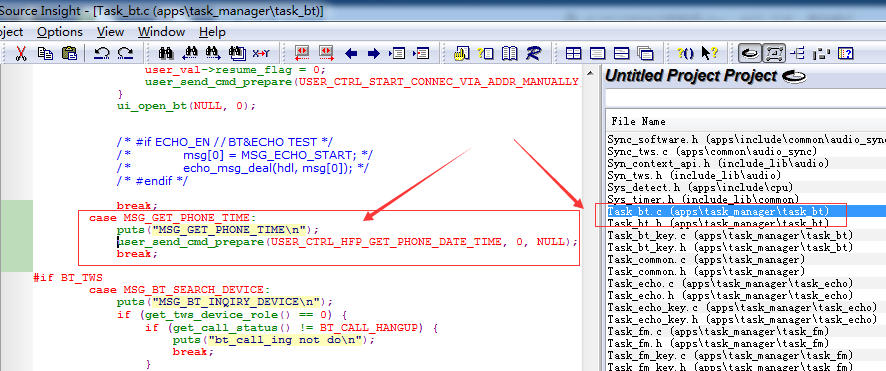886x371 pixels.
Task: Go back with the blue left arrow
Action: [351, 54]
